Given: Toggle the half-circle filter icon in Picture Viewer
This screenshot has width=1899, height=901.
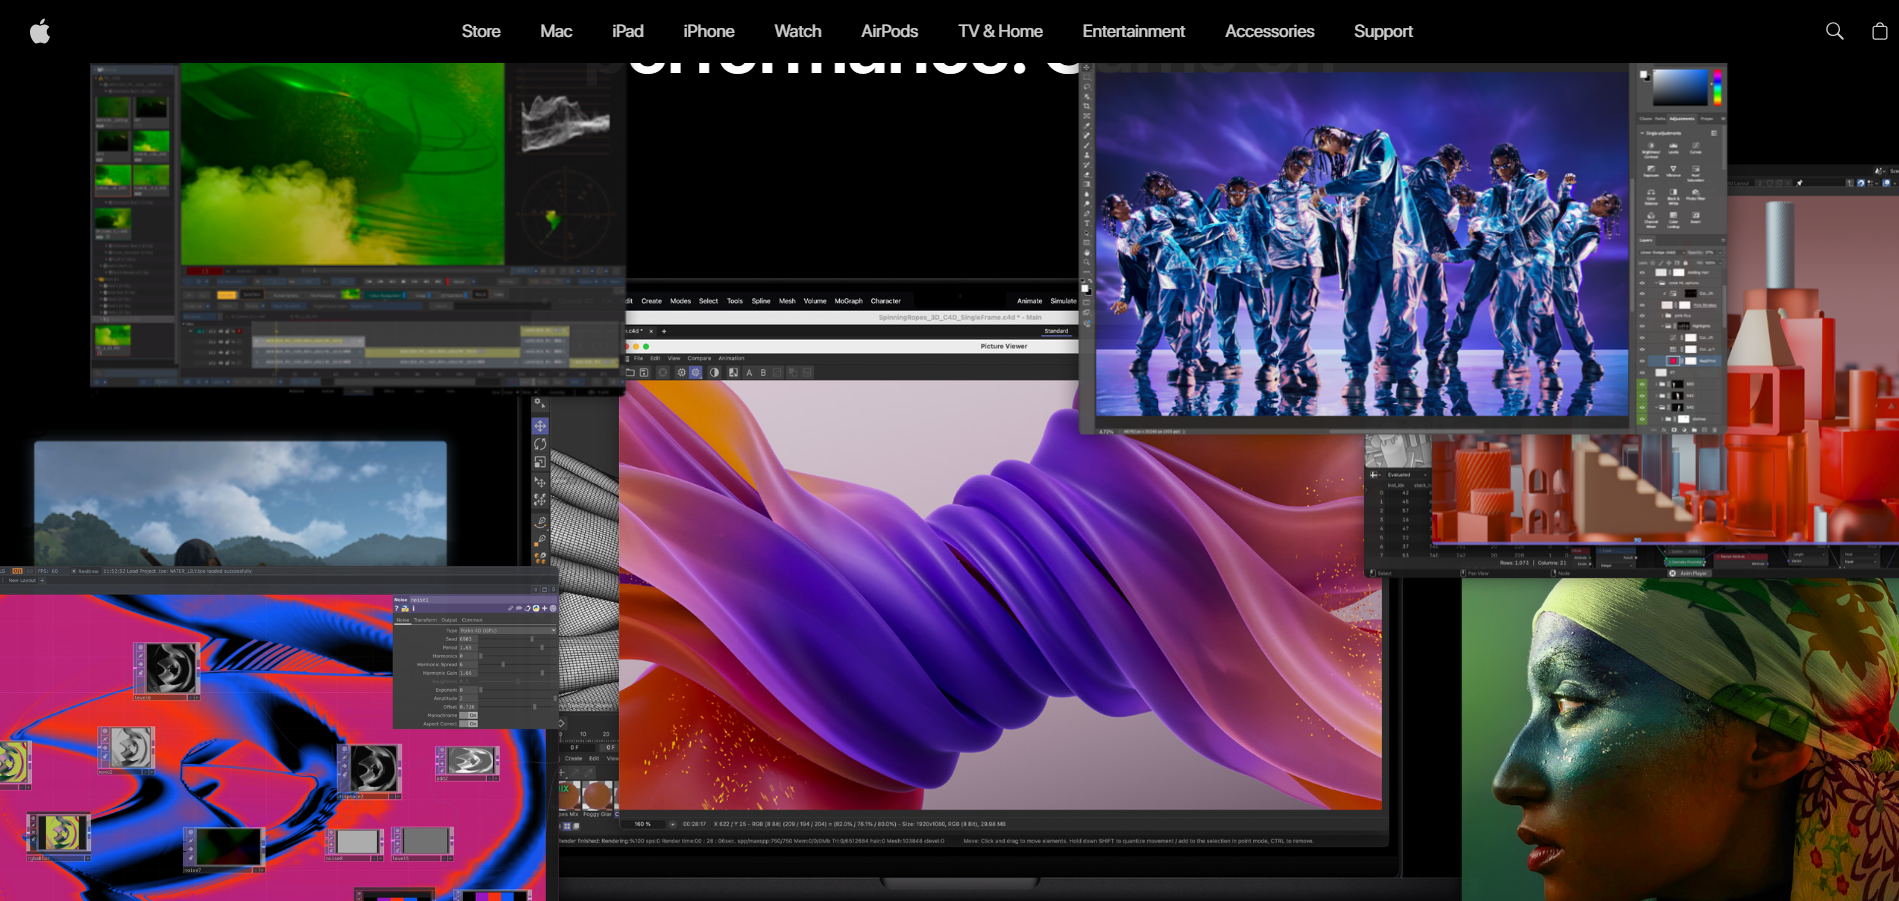Looking at the screenshot, I should 714,372.
